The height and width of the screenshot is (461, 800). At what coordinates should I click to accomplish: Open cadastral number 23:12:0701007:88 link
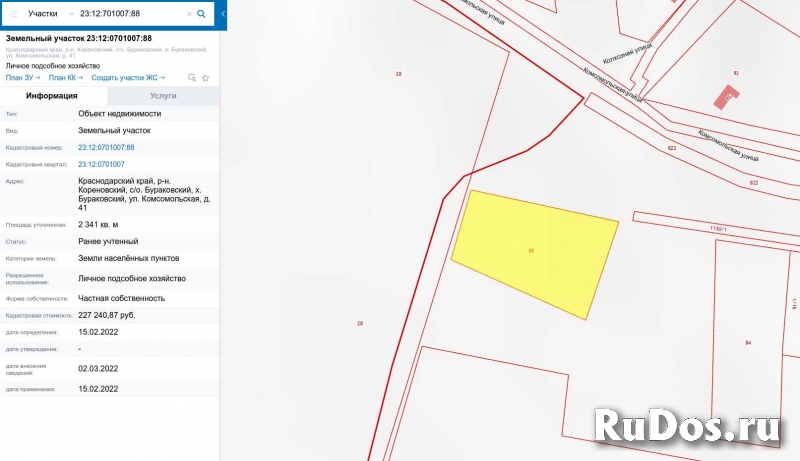[106, 147]
